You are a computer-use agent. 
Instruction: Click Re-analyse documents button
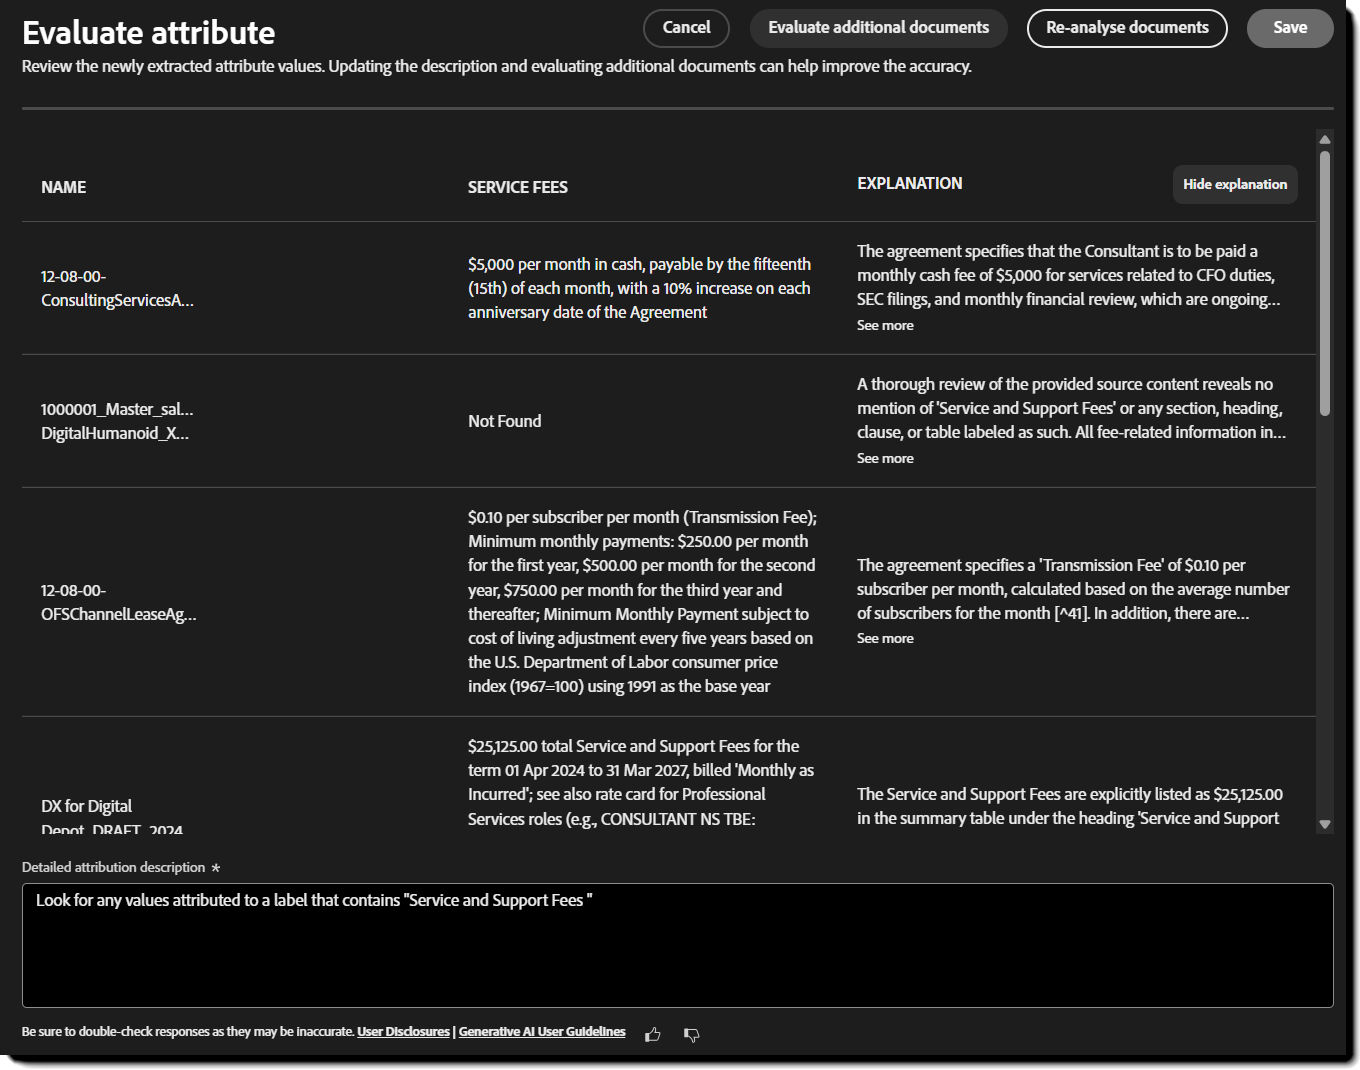pos(1127,28)
